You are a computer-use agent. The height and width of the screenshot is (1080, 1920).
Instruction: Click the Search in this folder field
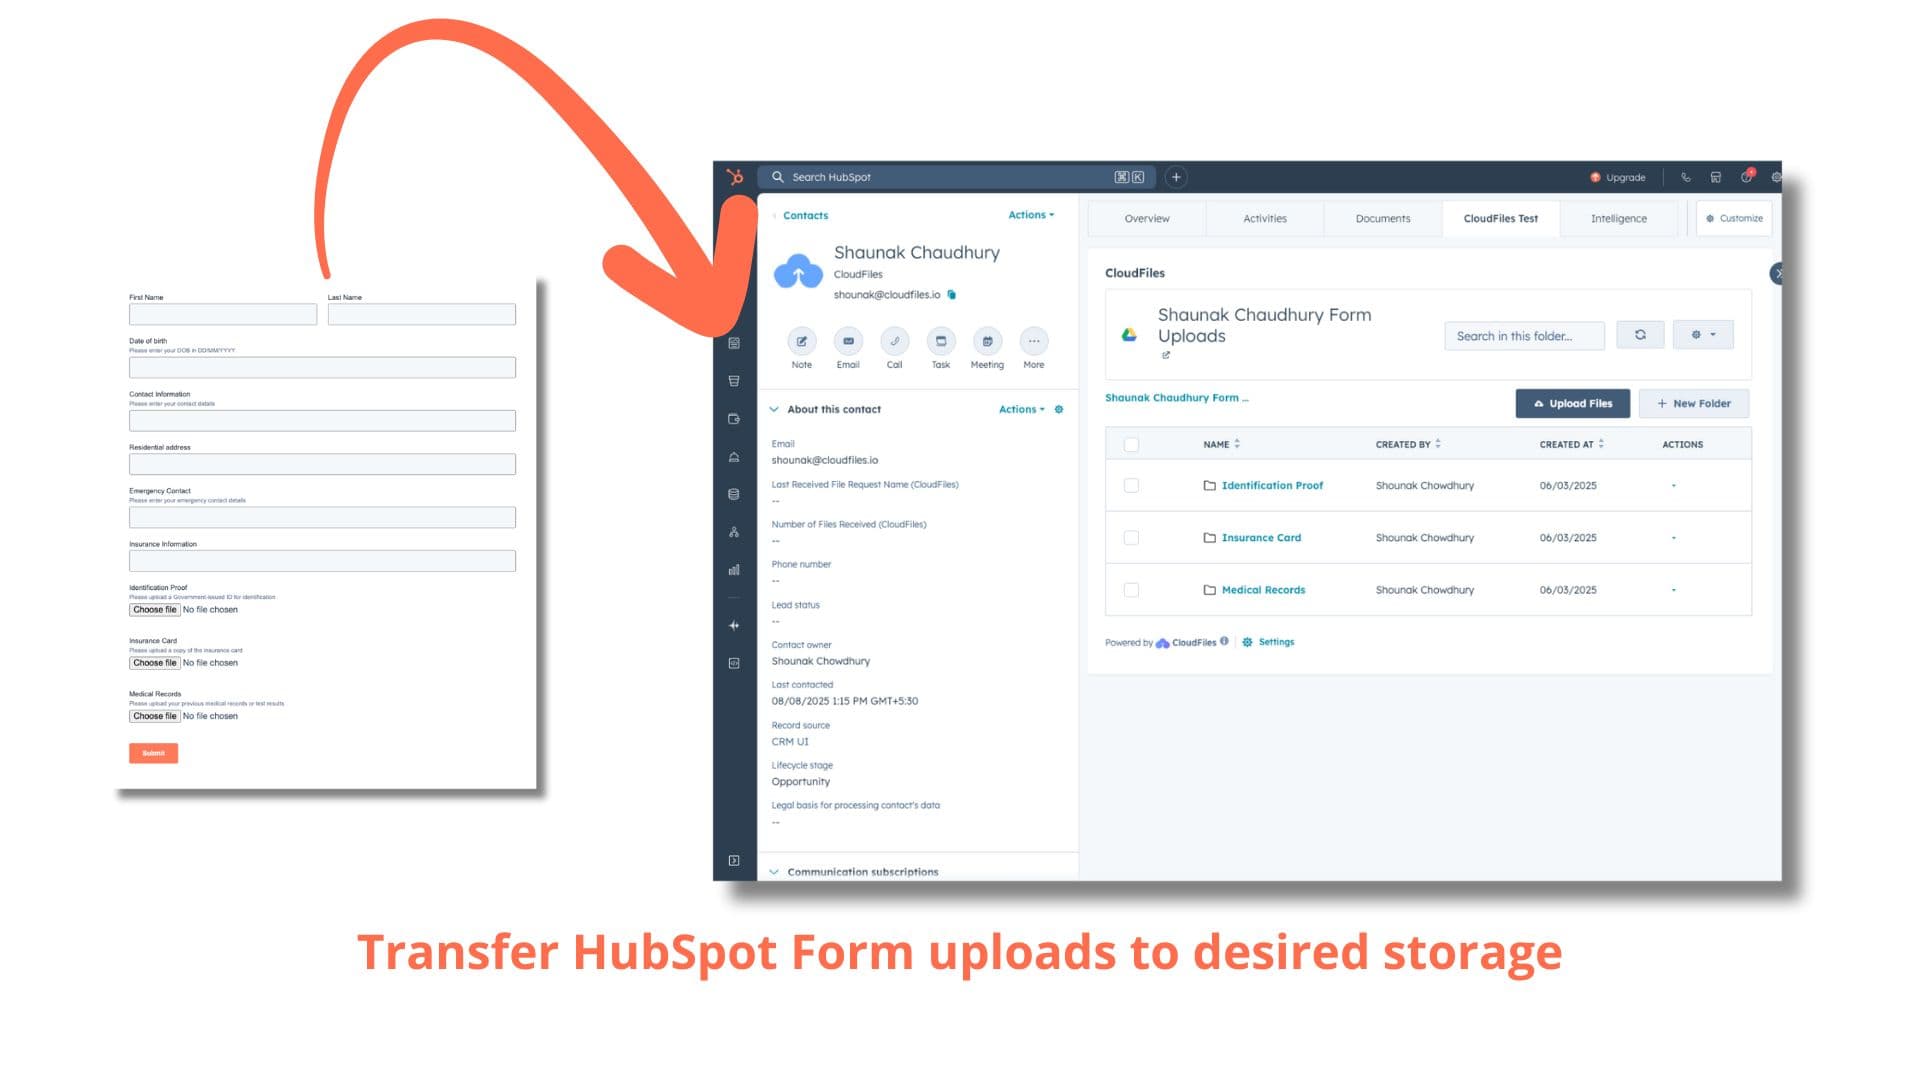[1524, 336]
